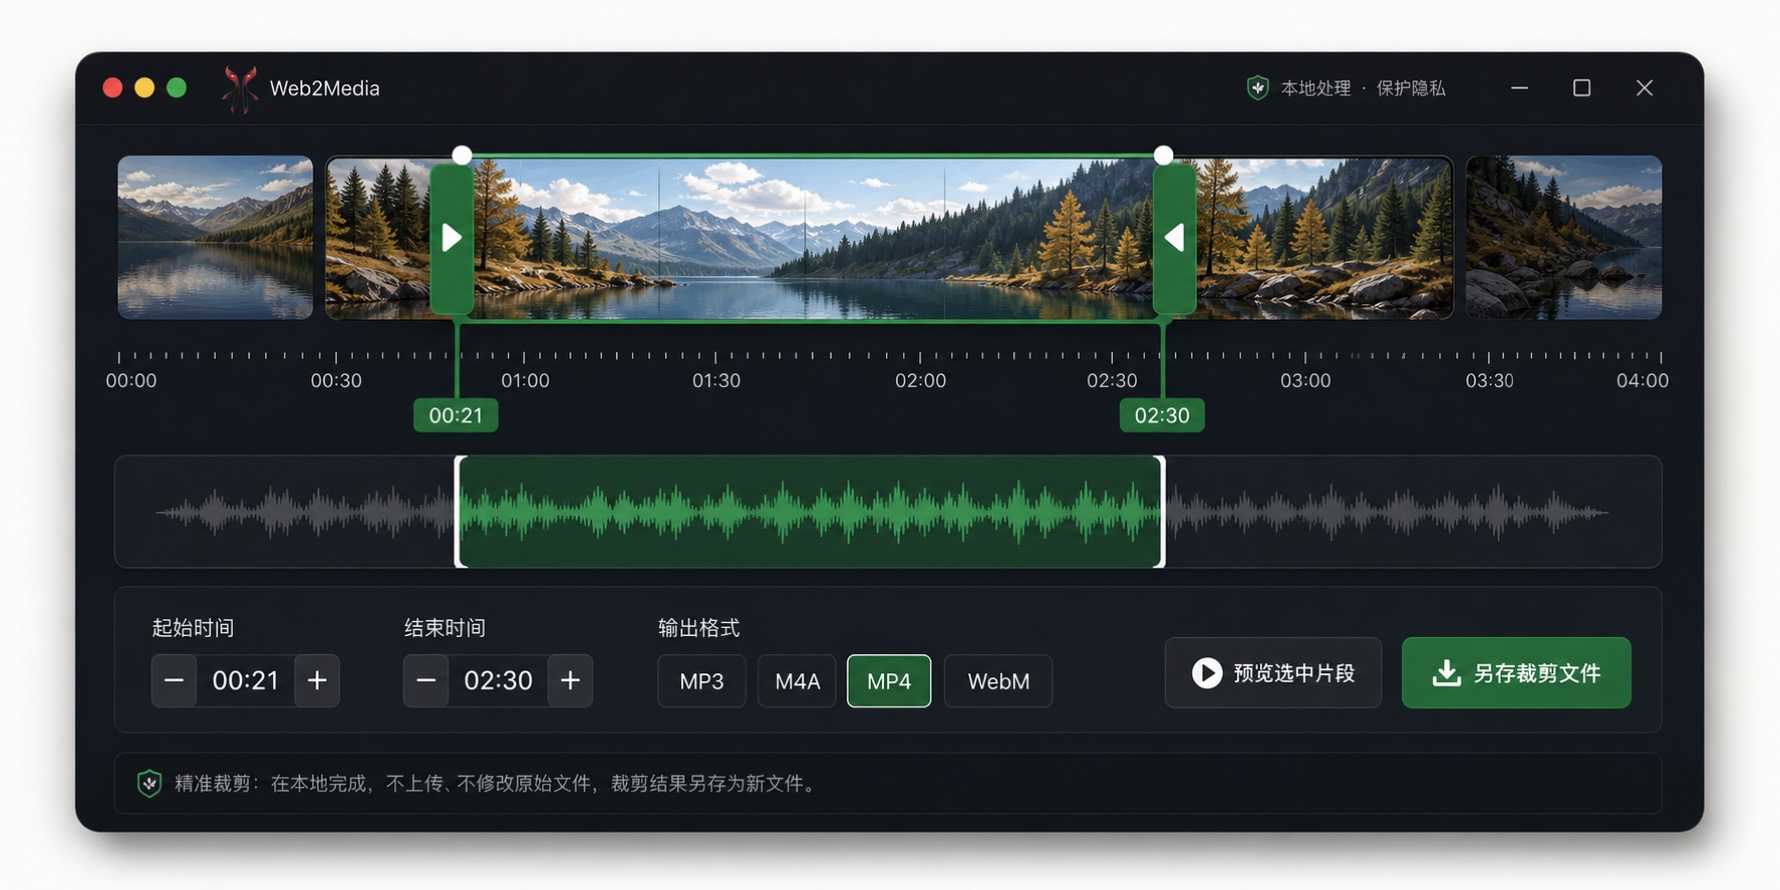Screen dimensions: 1780x890
Task: Increase end time with plus button
Action: [570, 681]
